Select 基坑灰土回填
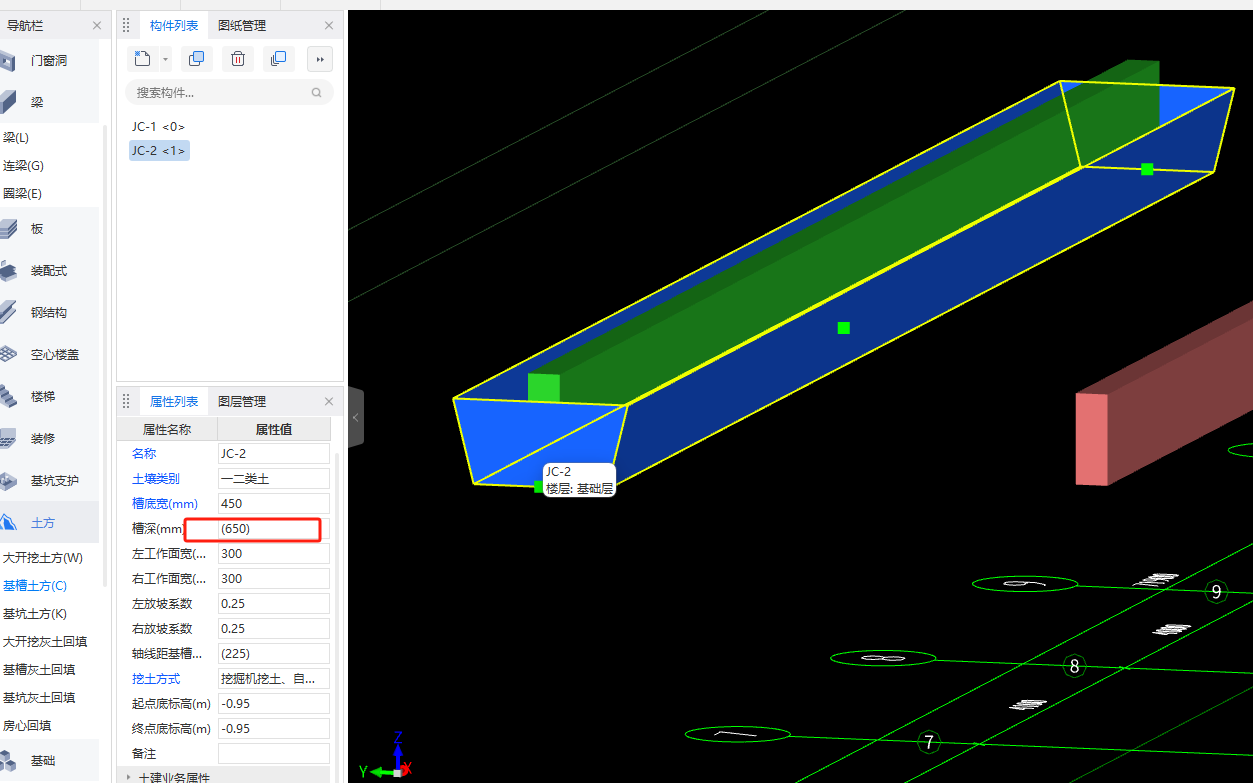 [39, 698]
